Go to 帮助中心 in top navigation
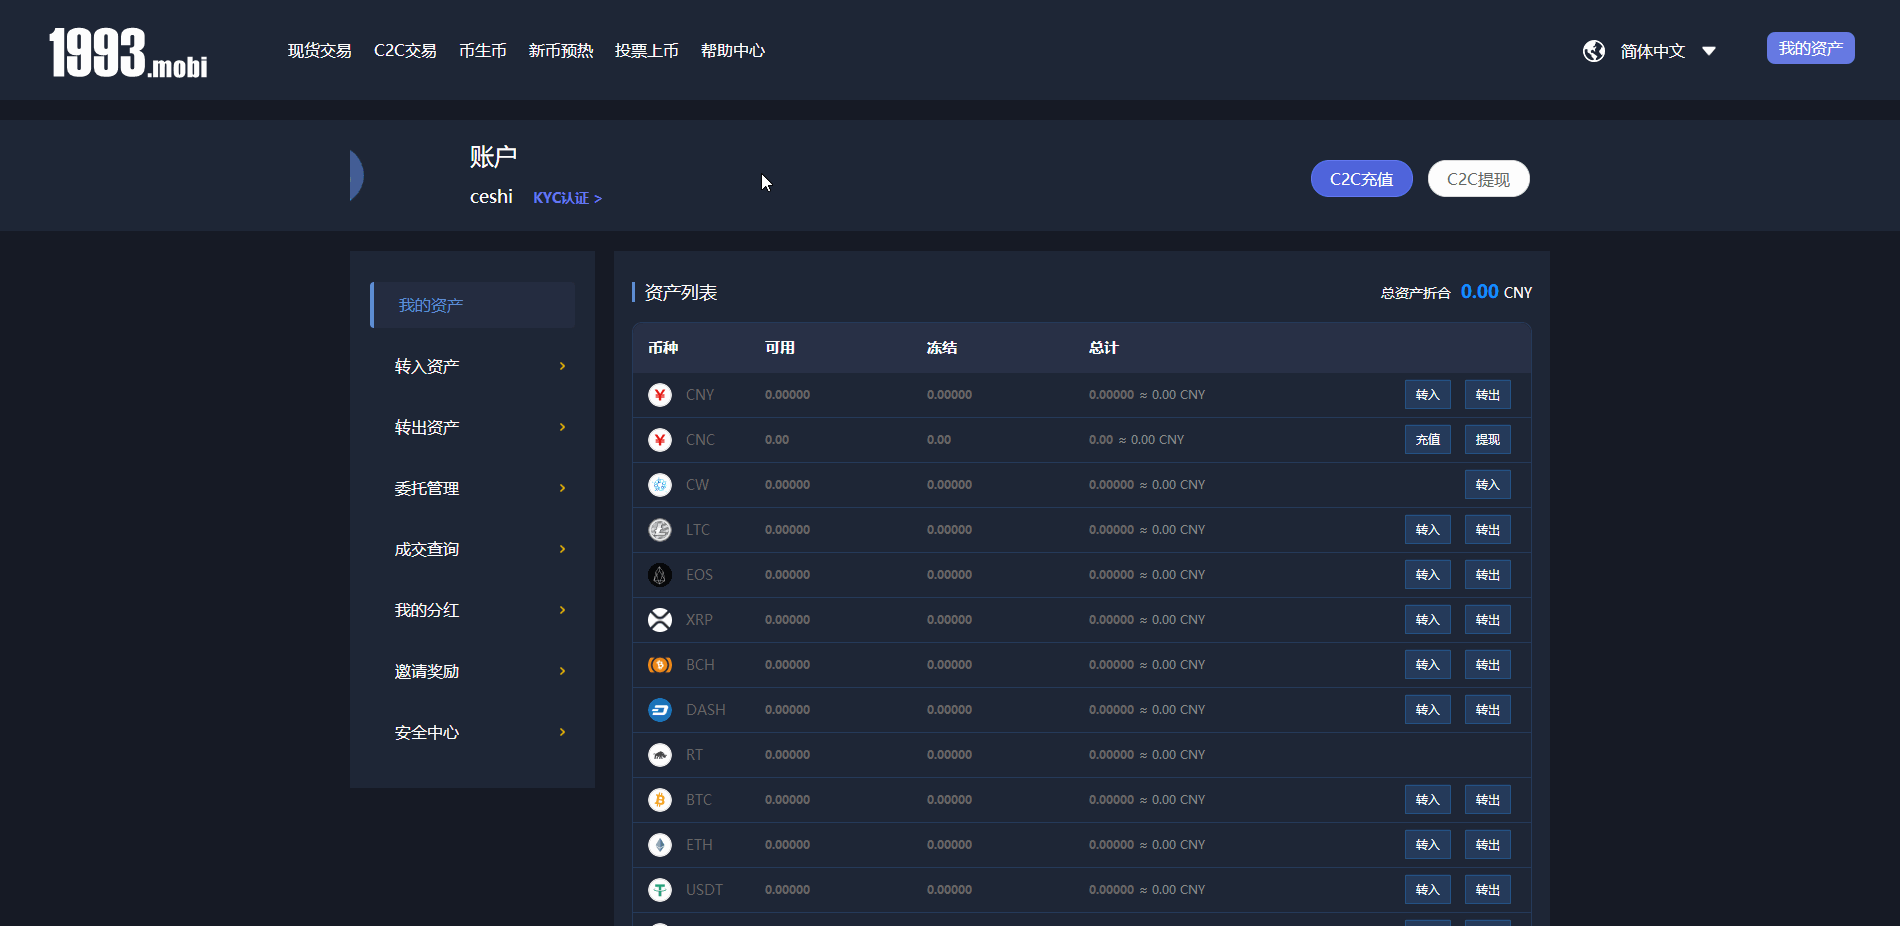The image size is (1900, 926). (x=732, y=51)
